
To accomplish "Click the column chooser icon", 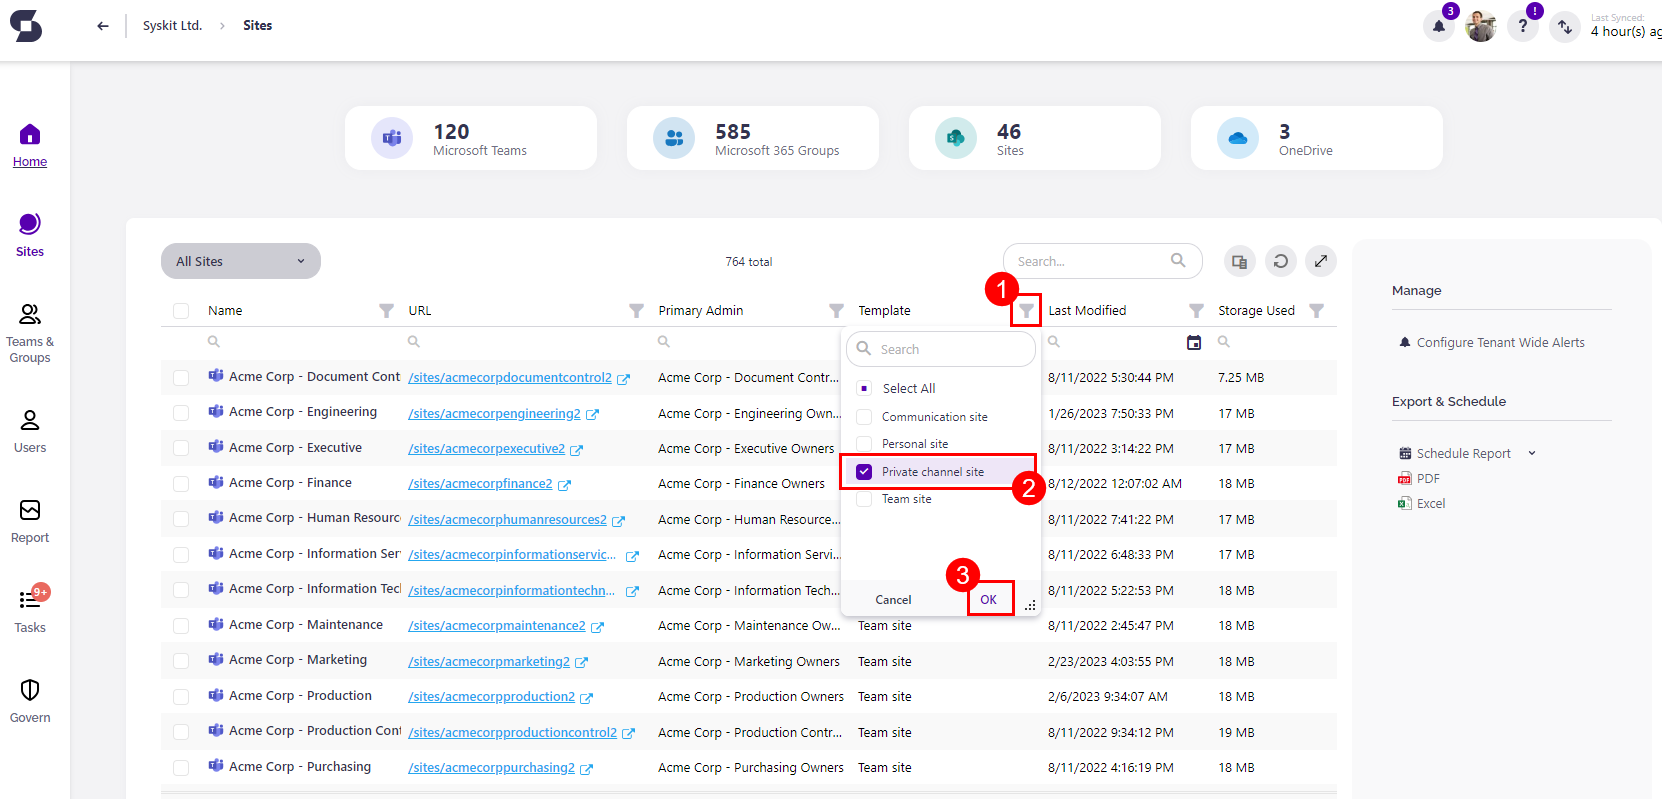I will [x=1240, y=261].
